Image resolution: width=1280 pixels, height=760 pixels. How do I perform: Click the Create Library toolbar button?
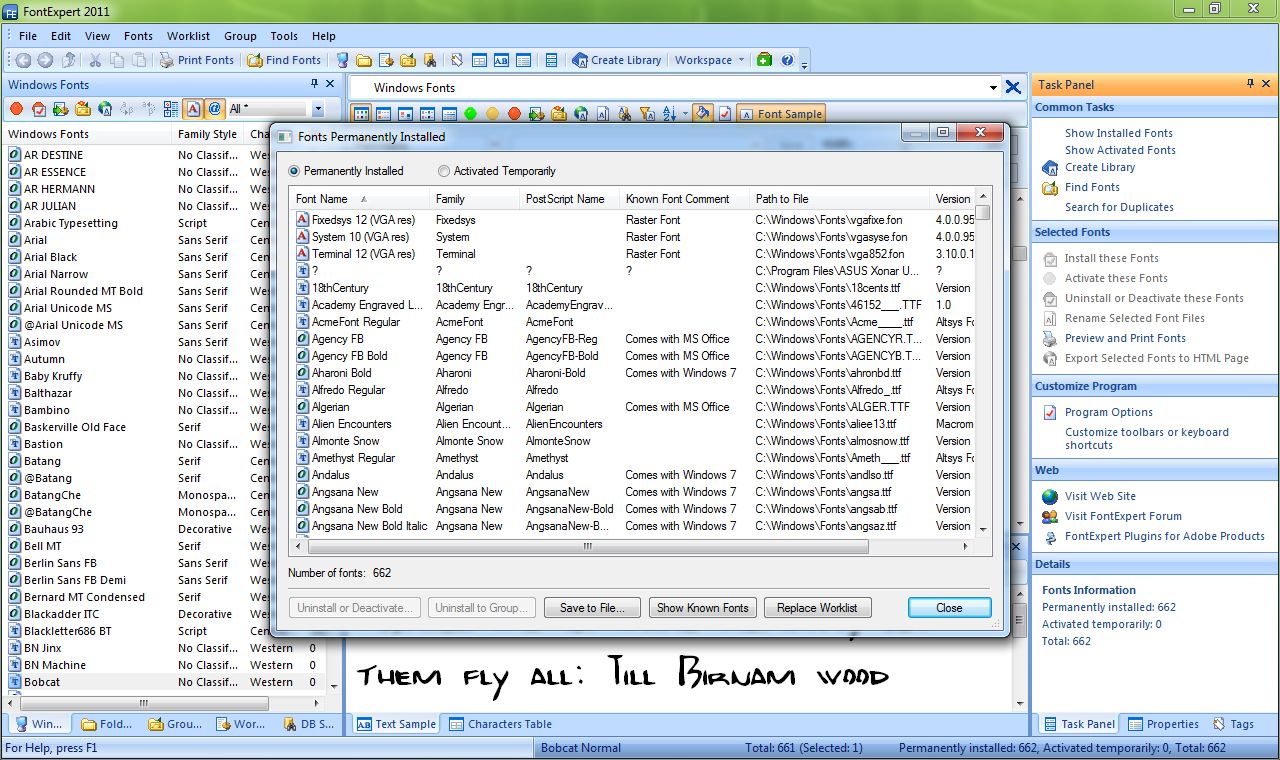tap(617, 60)
